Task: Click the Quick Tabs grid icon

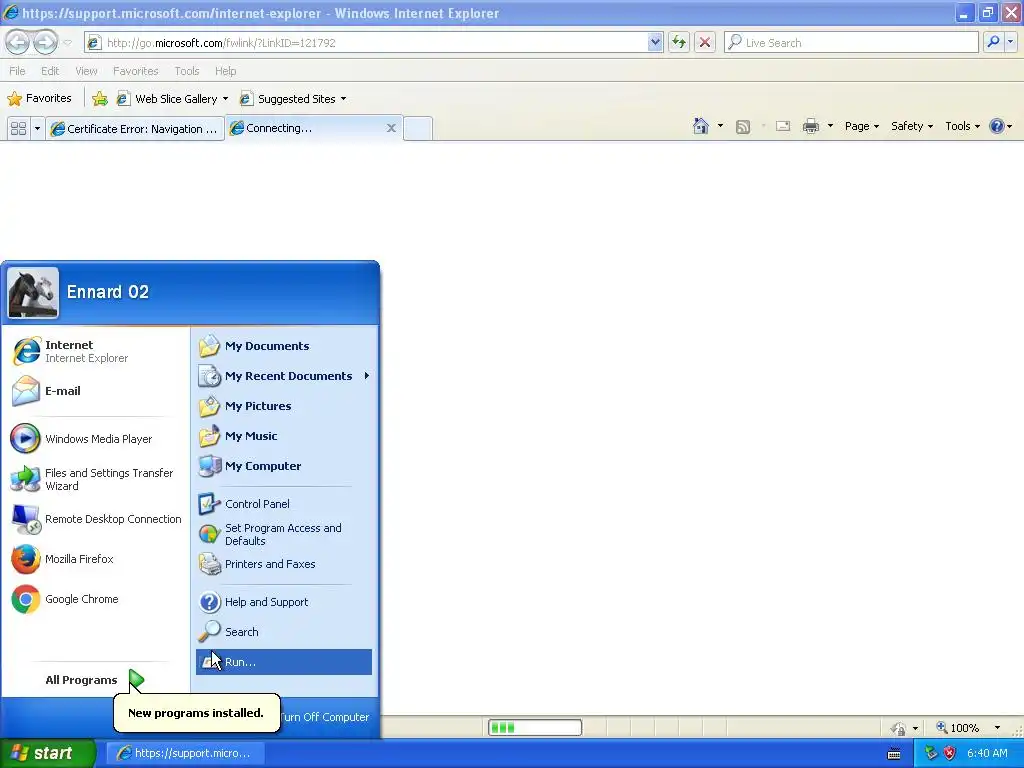Action: (18, 129)
